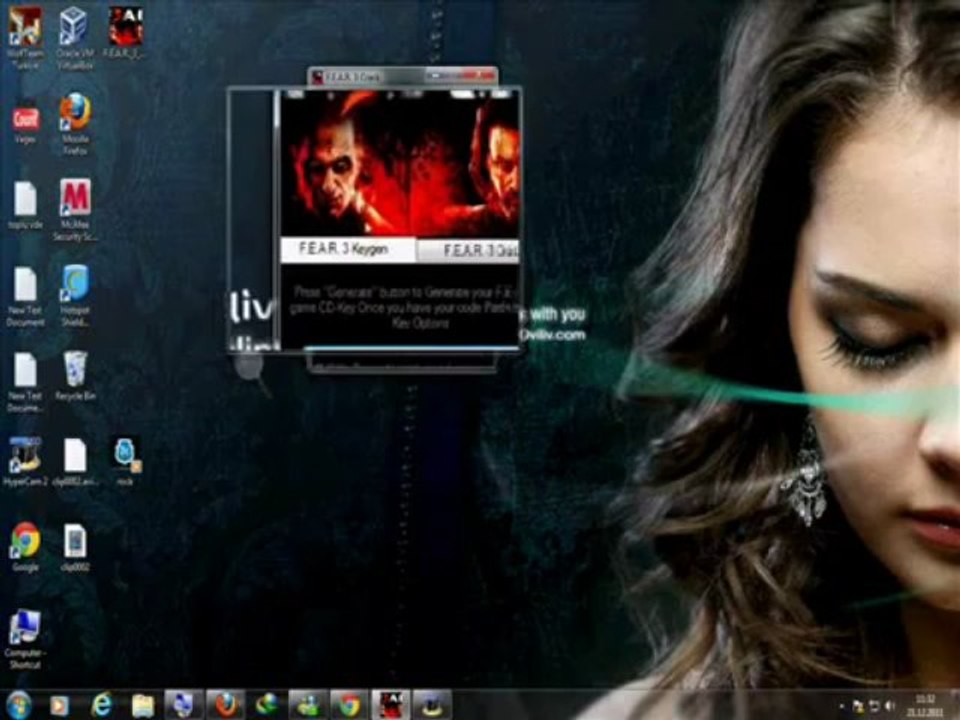Open Windows Explorer folder on taskbar
Image resolution: width=960 pixels, height=720 pixels.
click(143, 705)
